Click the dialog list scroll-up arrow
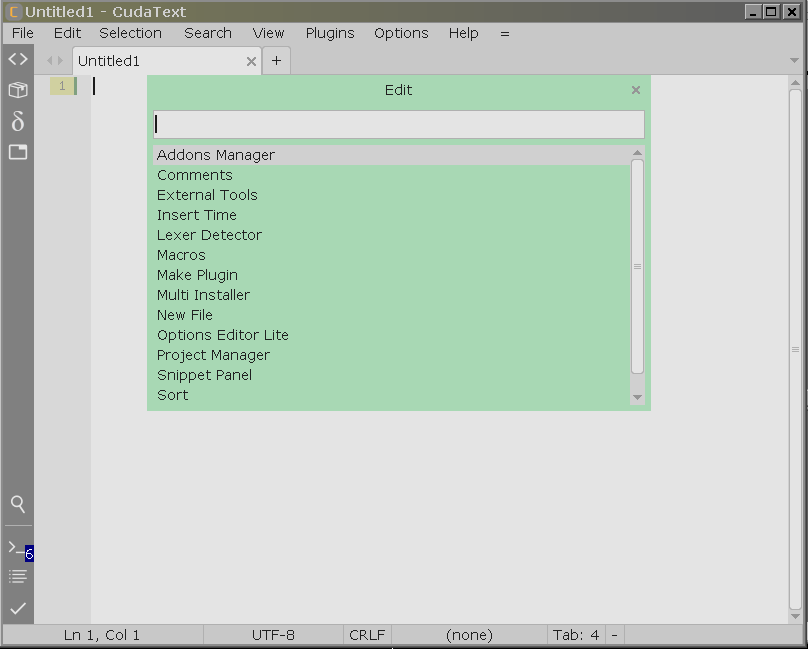 click(x=637, y=153)
